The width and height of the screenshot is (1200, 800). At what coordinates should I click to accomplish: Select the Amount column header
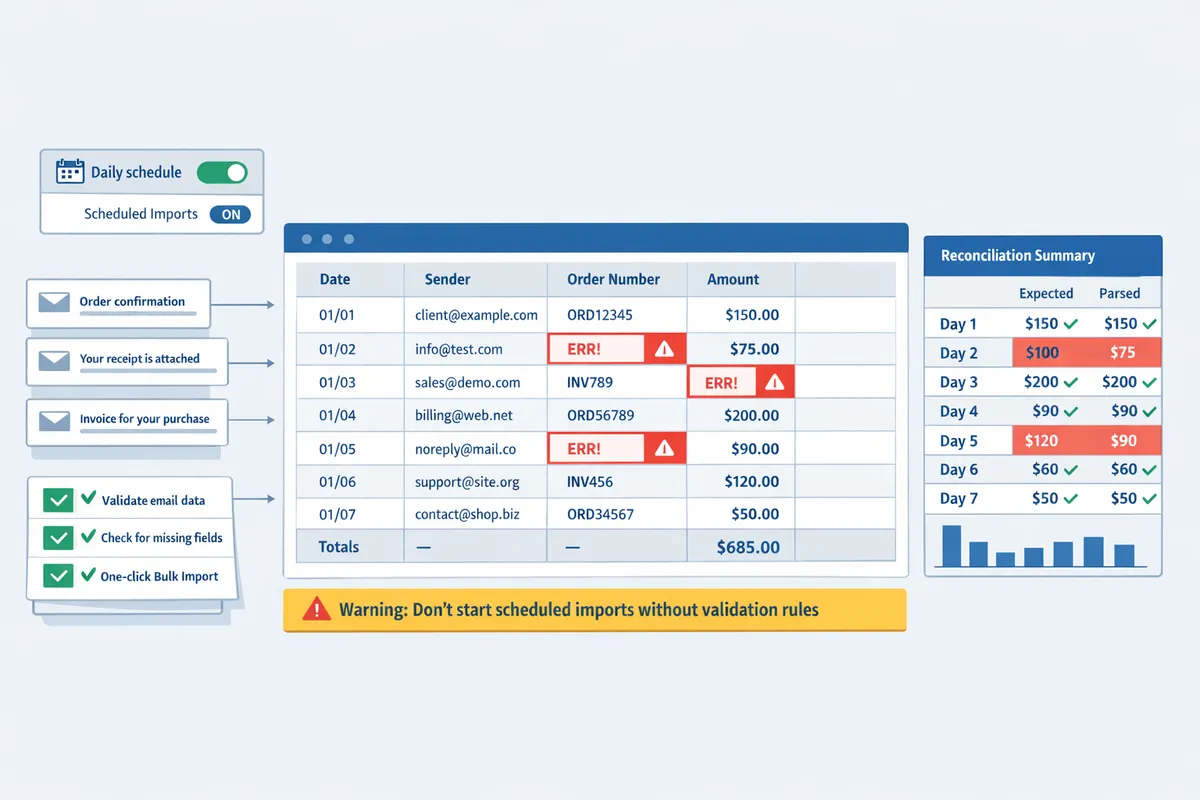[733, 280]
